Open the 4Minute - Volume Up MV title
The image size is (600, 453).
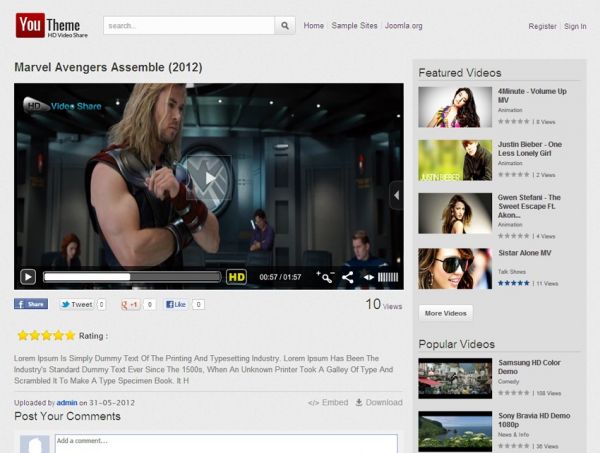pos(532,96)
